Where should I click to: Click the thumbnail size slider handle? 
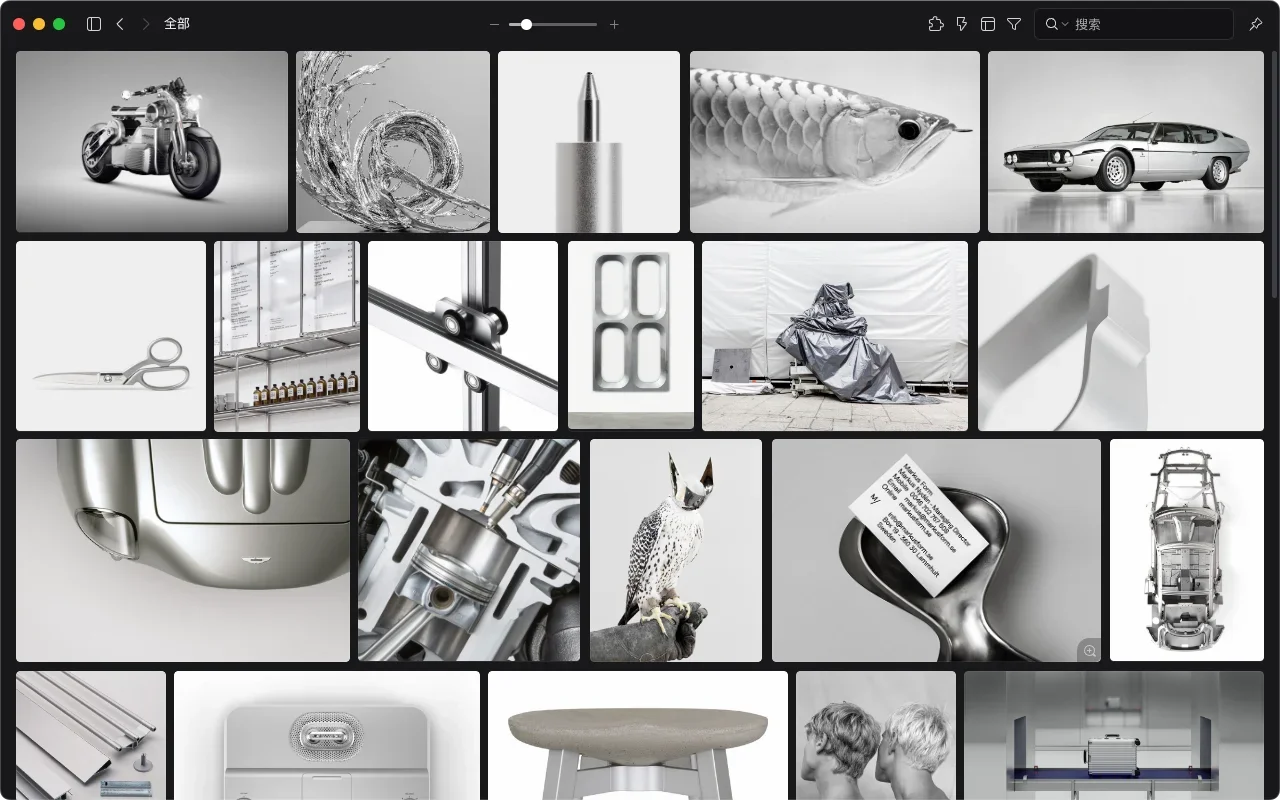[526, 24]
